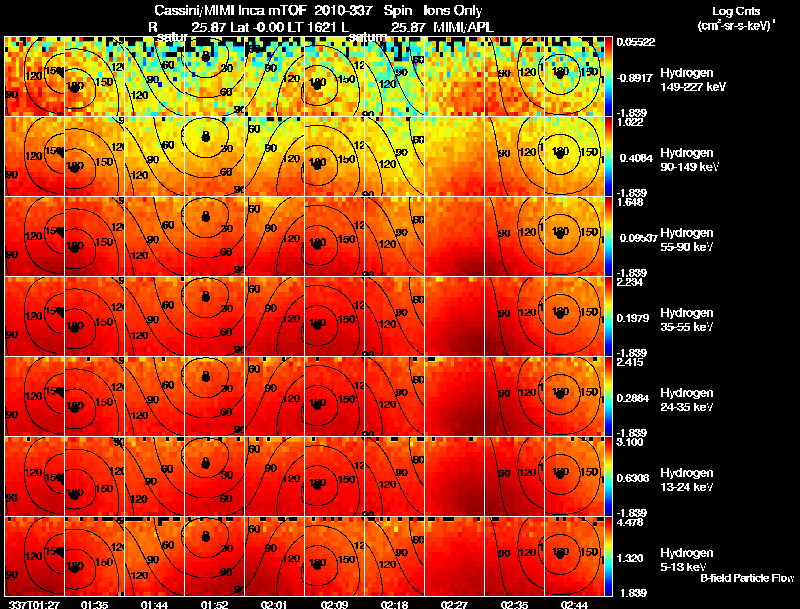Click the 0.09537 color scale value
Viewport: 800px width, 609px height.
(x=638, y=238)
